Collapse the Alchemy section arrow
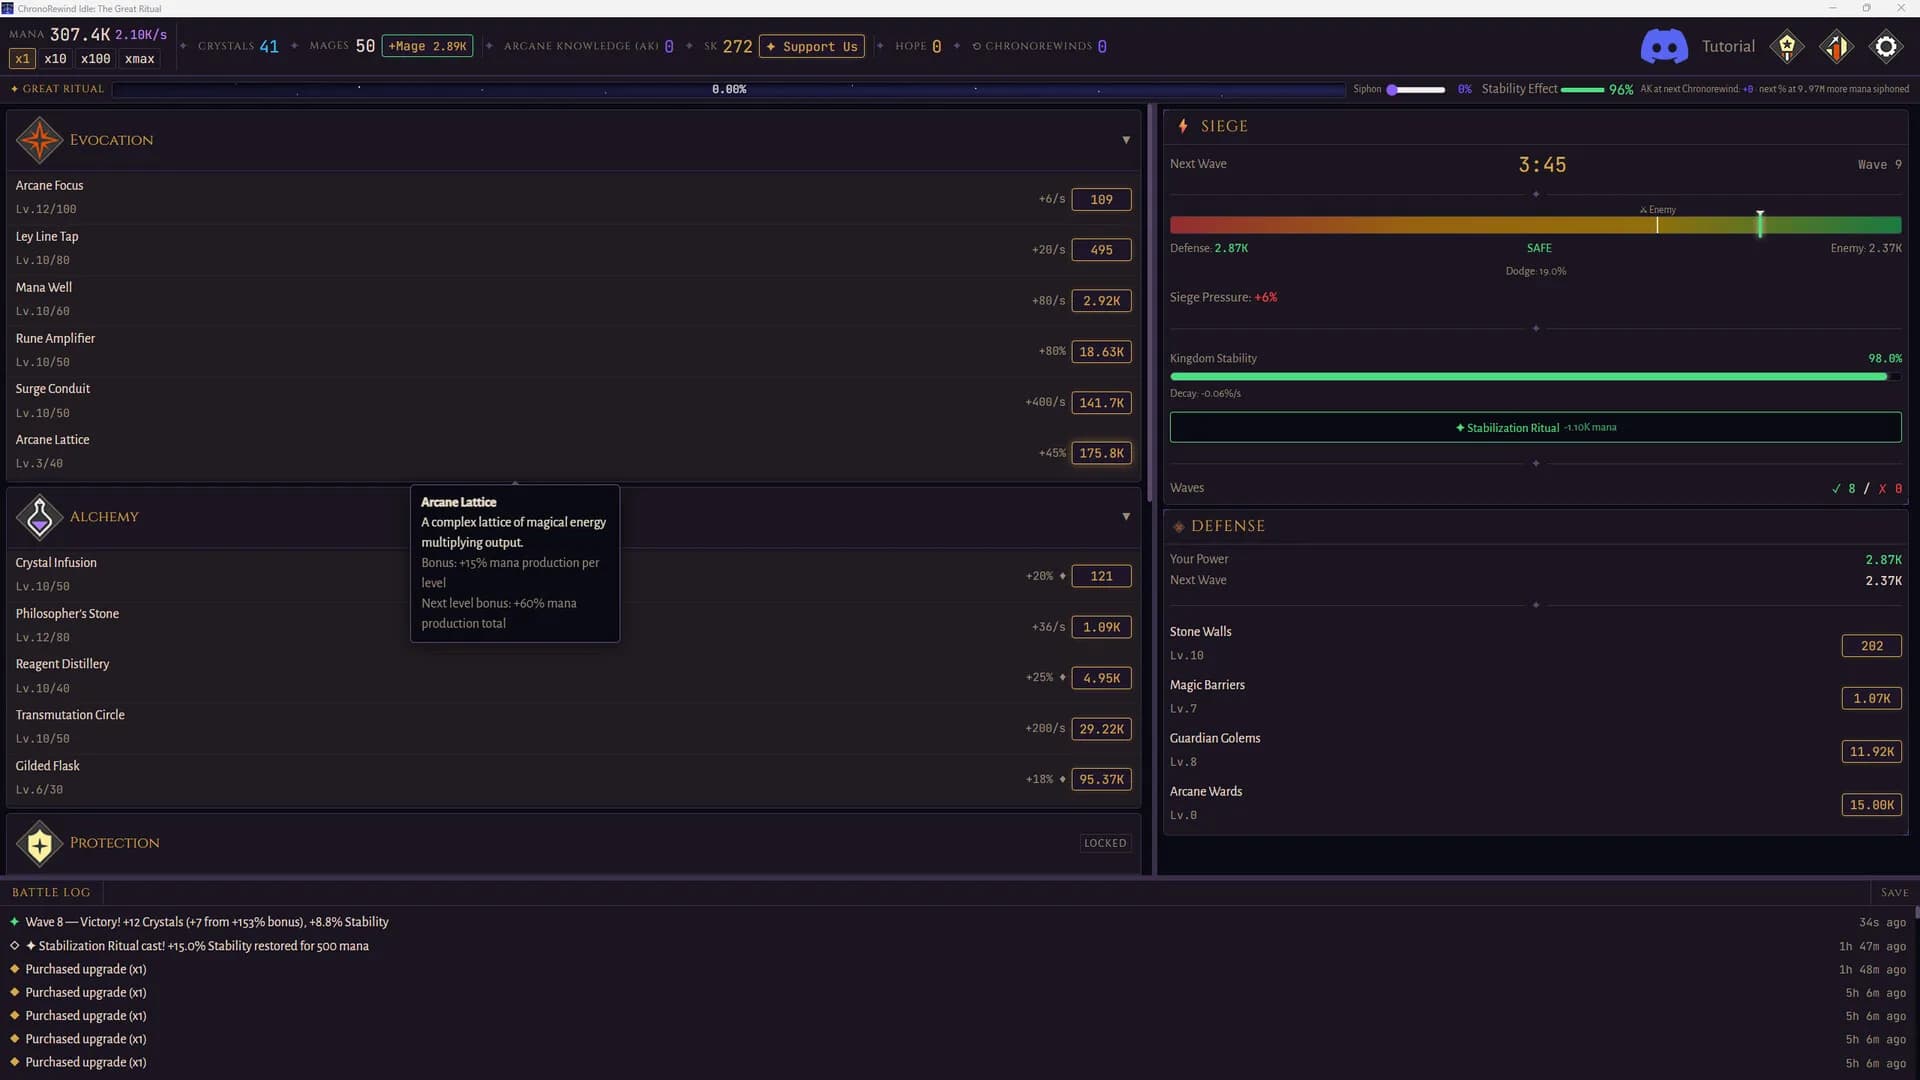 pyautogui.click(x=1126, y=517)
